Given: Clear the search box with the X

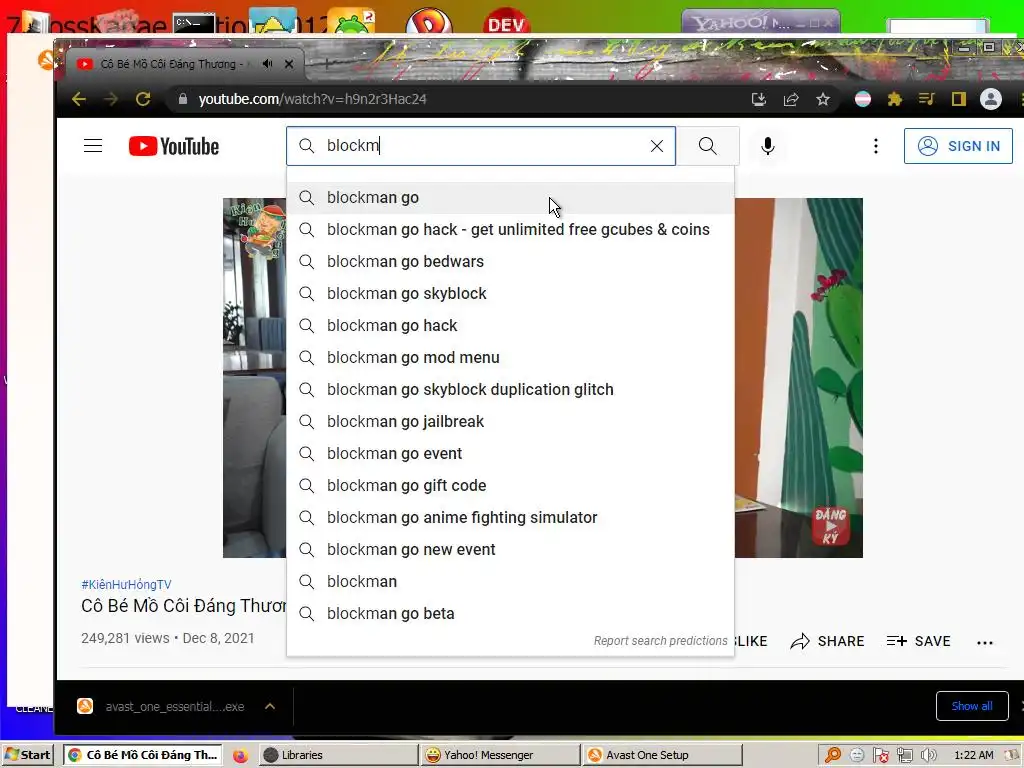Looking at the screenshot, I should [x=657, y=146].
